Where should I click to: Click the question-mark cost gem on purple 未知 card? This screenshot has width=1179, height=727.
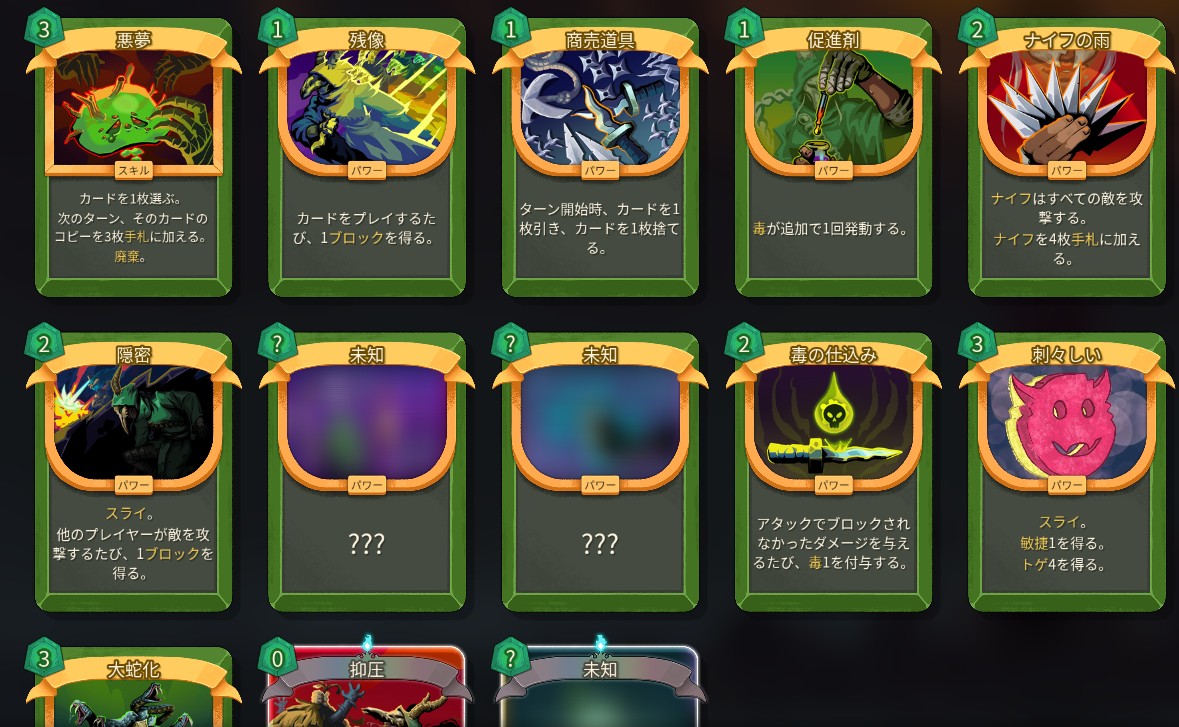click(x=277, y=344)
